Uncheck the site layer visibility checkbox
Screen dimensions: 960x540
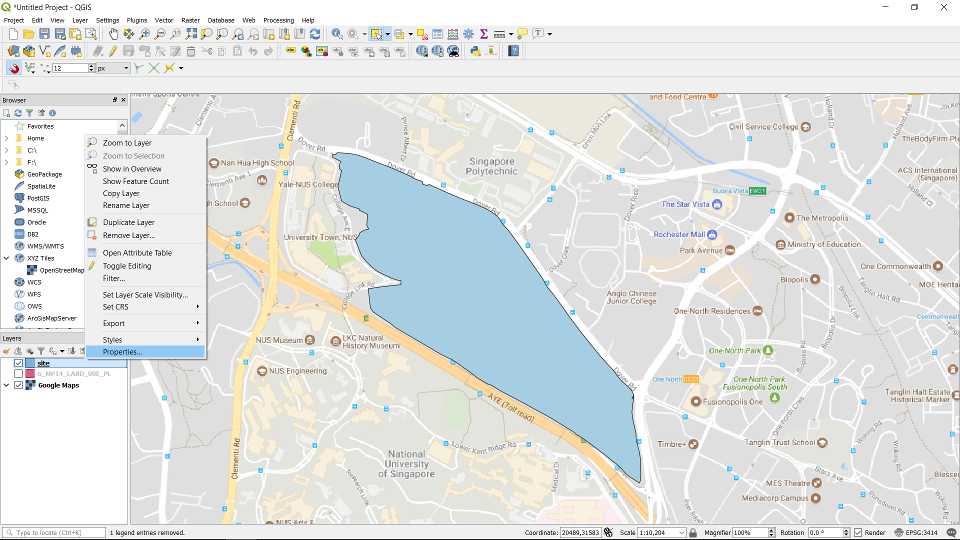click(18, 363)
